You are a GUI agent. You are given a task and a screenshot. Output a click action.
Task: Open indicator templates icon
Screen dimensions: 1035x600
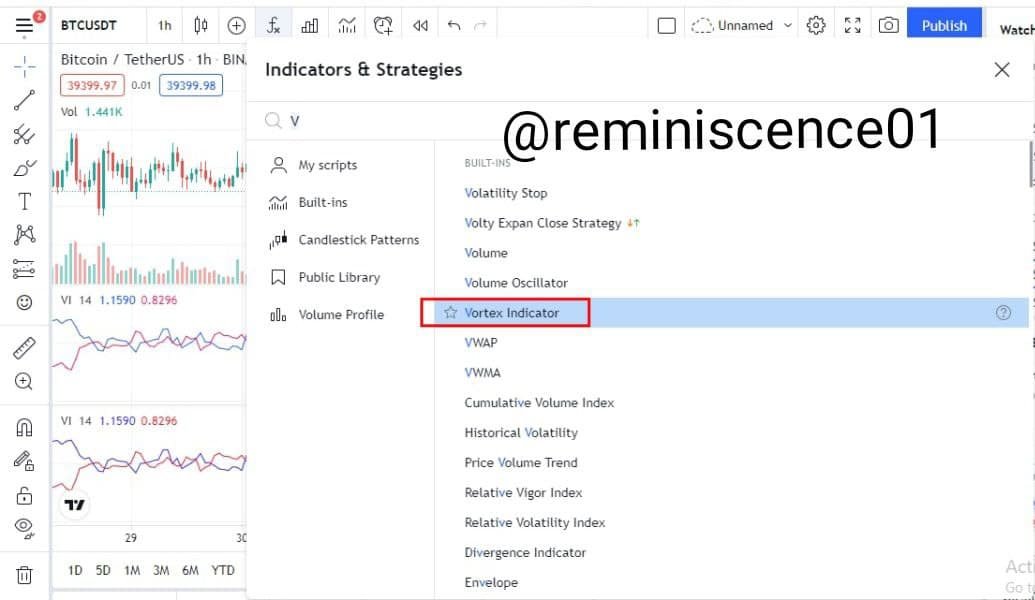(347, 25)
